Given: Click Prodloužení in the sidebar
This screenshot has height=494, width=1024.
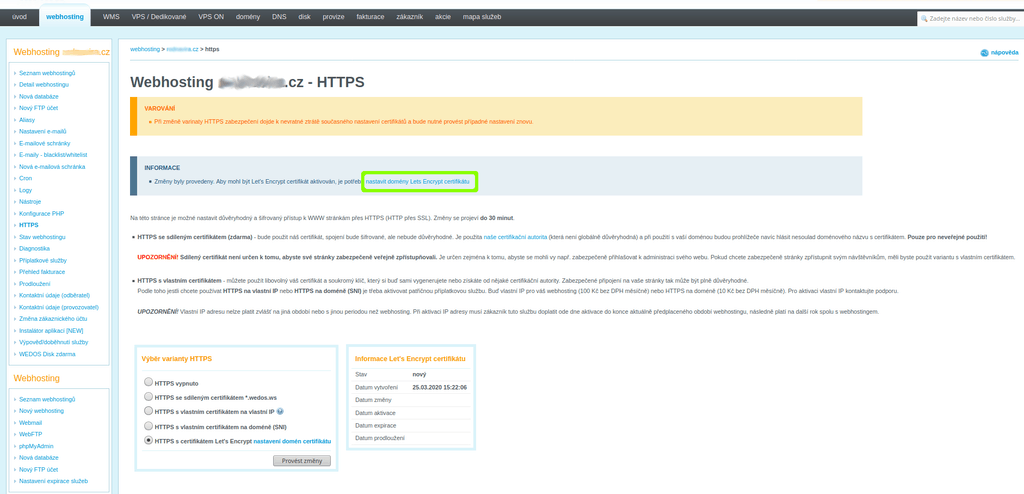Looking at the screenshot, I should [x=34, y=284].
